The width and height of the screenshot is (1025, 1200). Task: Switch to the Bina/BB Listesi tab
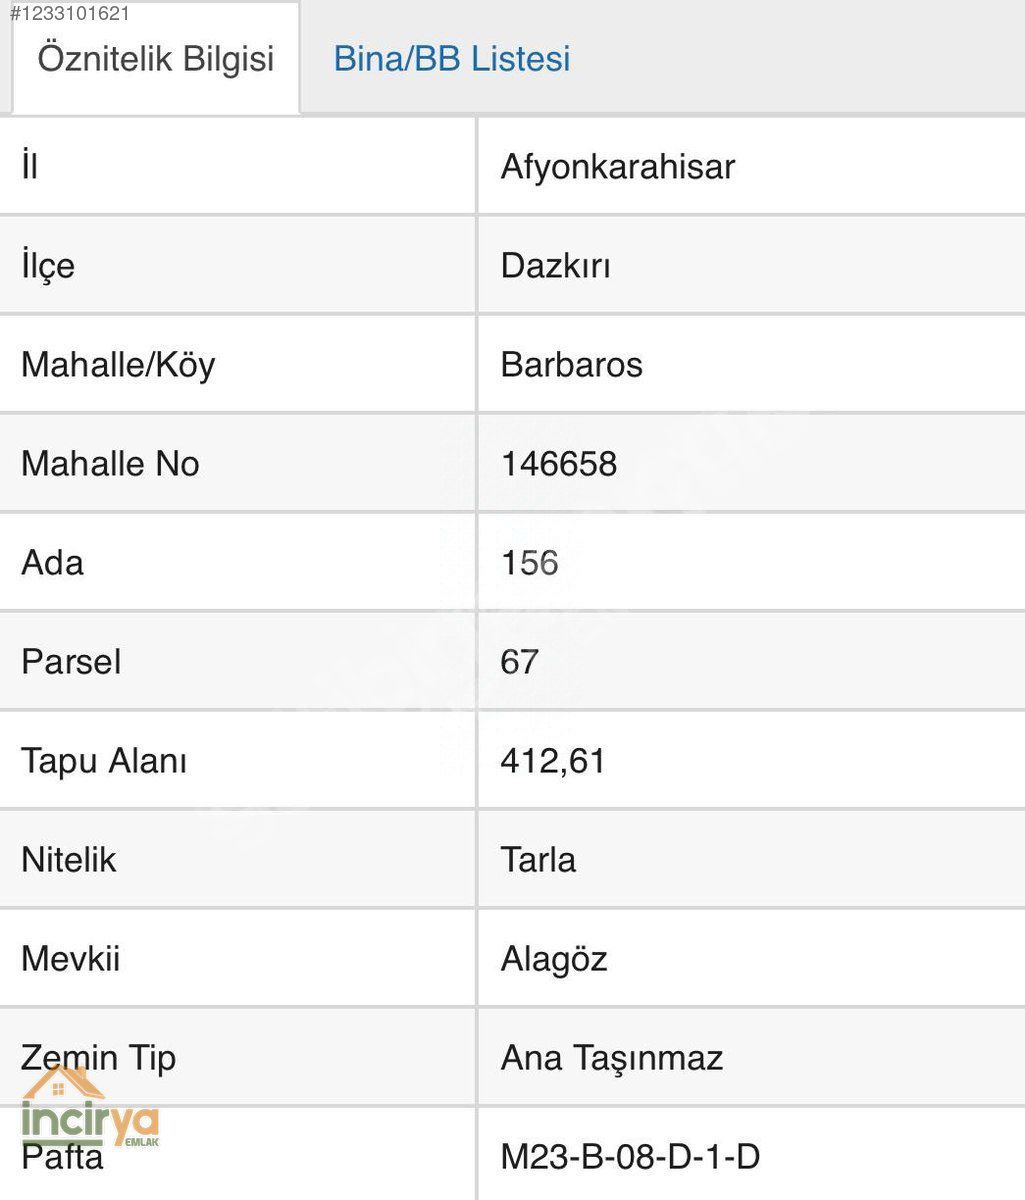coord(452,59)
